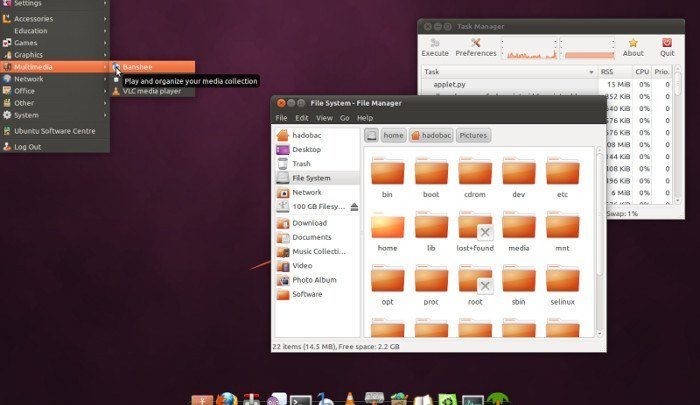Image resolution: width=700 pixels, height=405 pixels.
Task: Open the Network category in the app menu
Action: pyautogui.click(x=55, y=79)
